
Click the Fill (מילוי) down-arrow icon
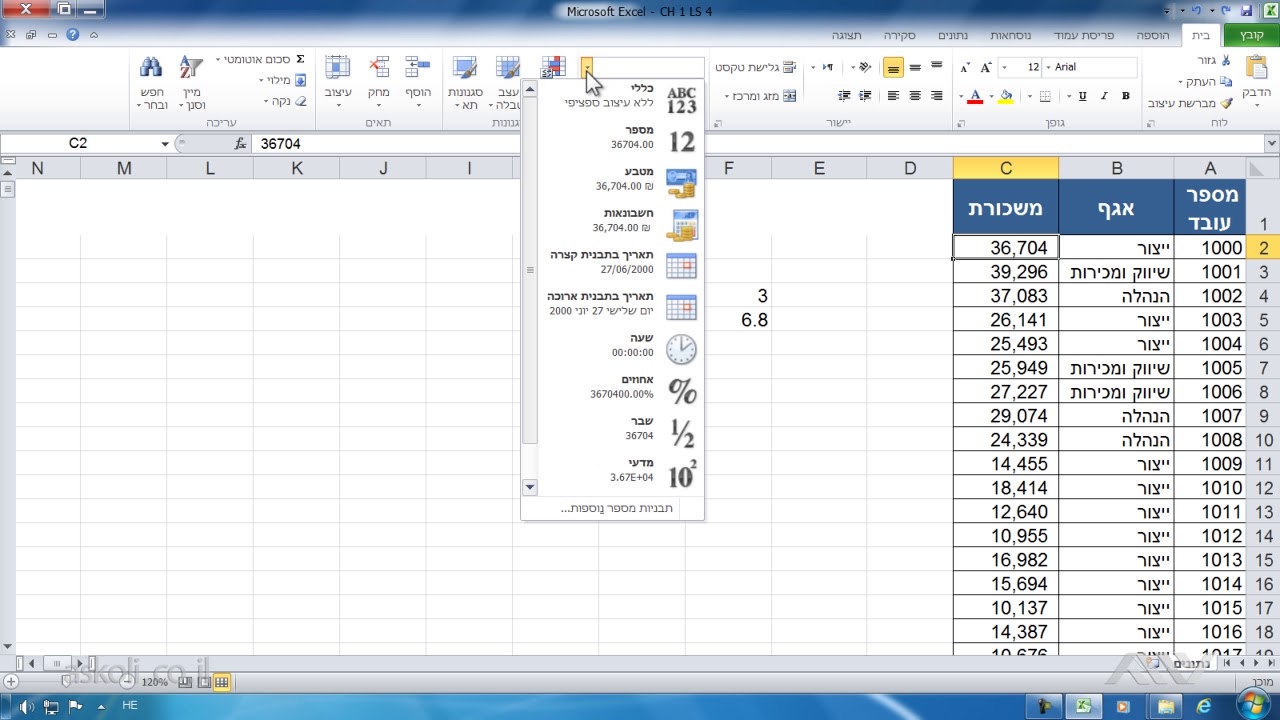click(x=302, y=80)
